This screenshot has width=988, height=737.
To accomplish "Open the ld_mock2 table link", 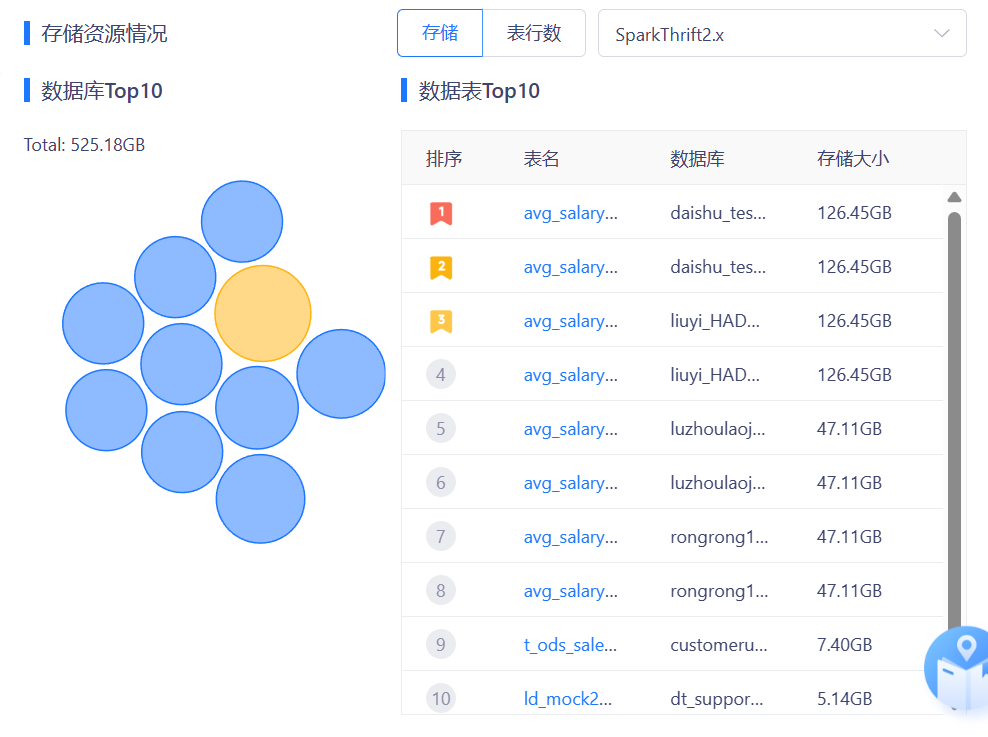I will coord(567,699).
